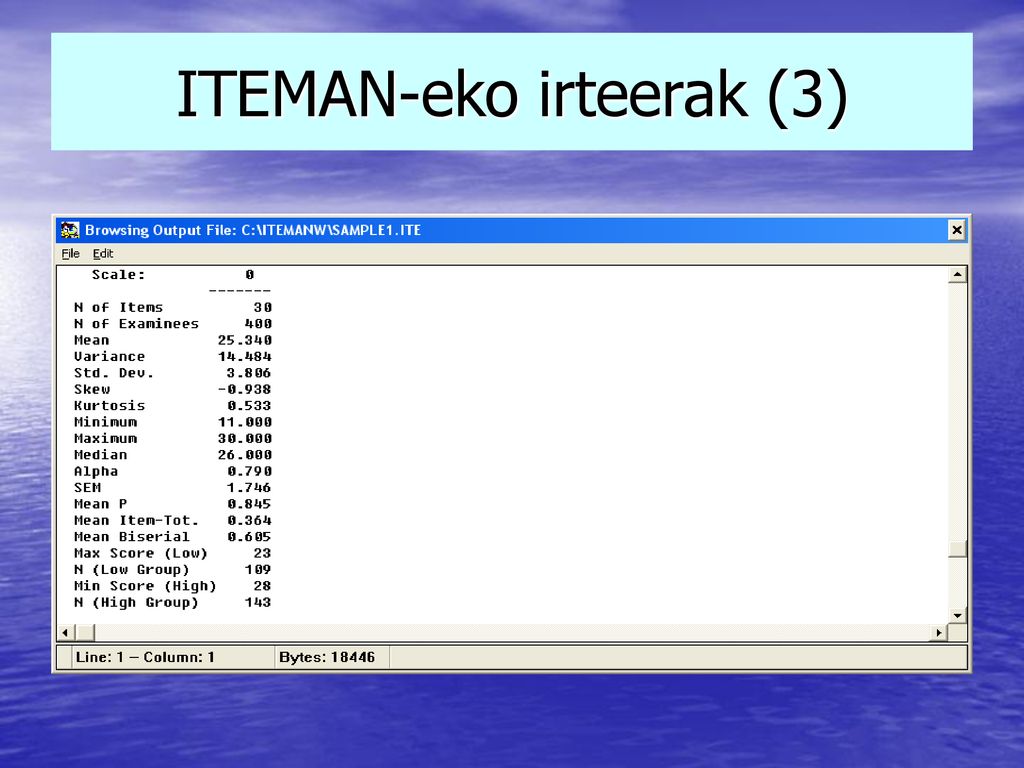Image resolution: width=1024 pixels, height=768 pixels.
Task: Click the 'Bytes: 18446' status field
Action: click(x=332, y=657)
